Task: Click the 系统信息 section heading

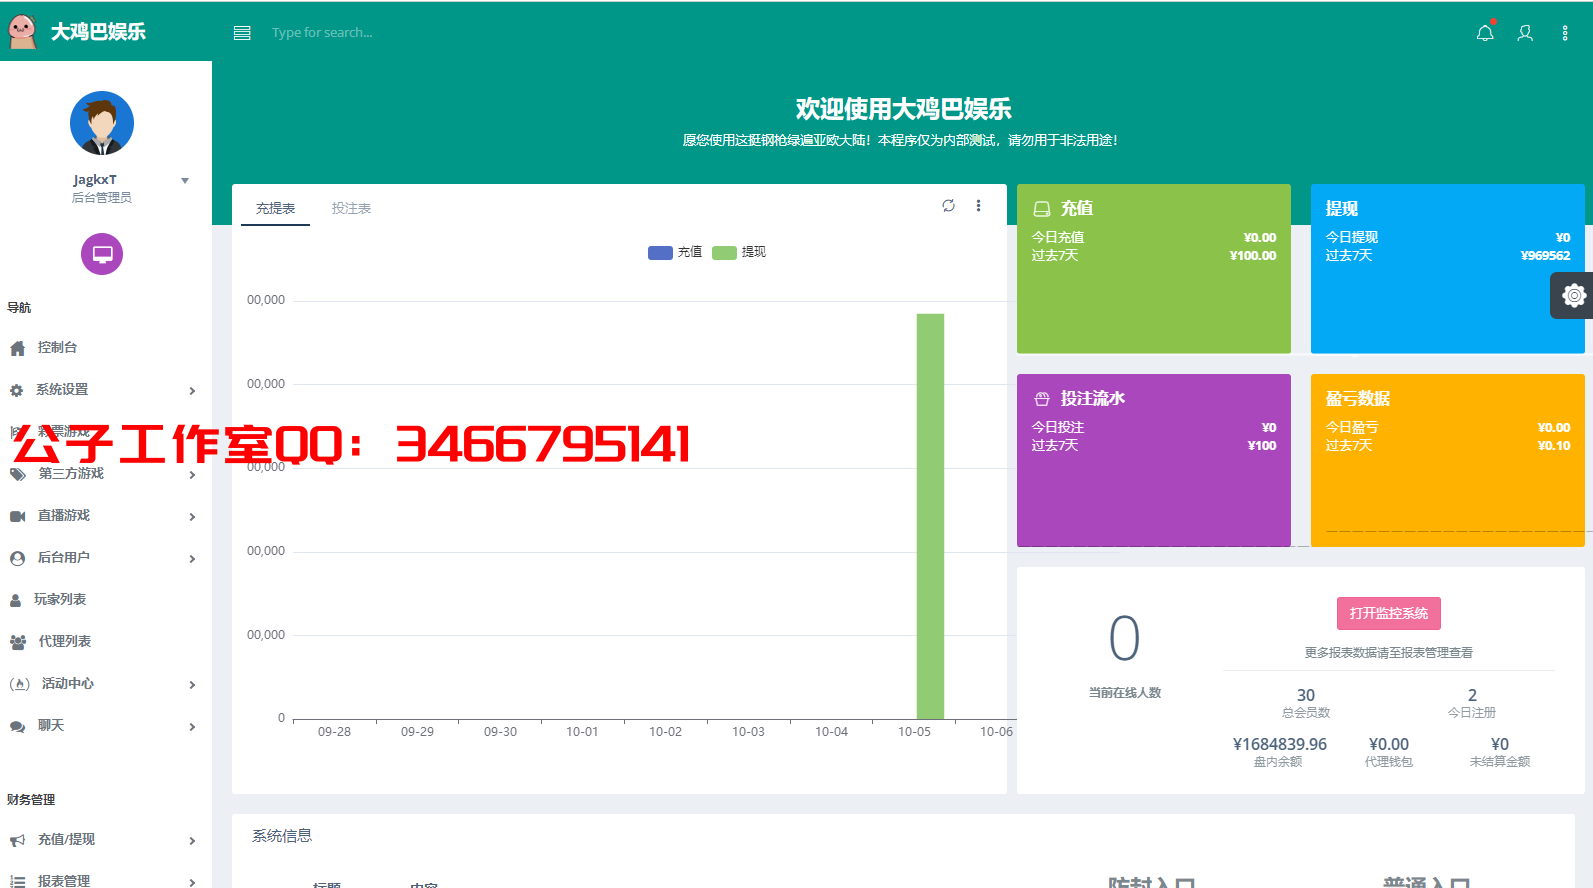Action: pos(282,836)
